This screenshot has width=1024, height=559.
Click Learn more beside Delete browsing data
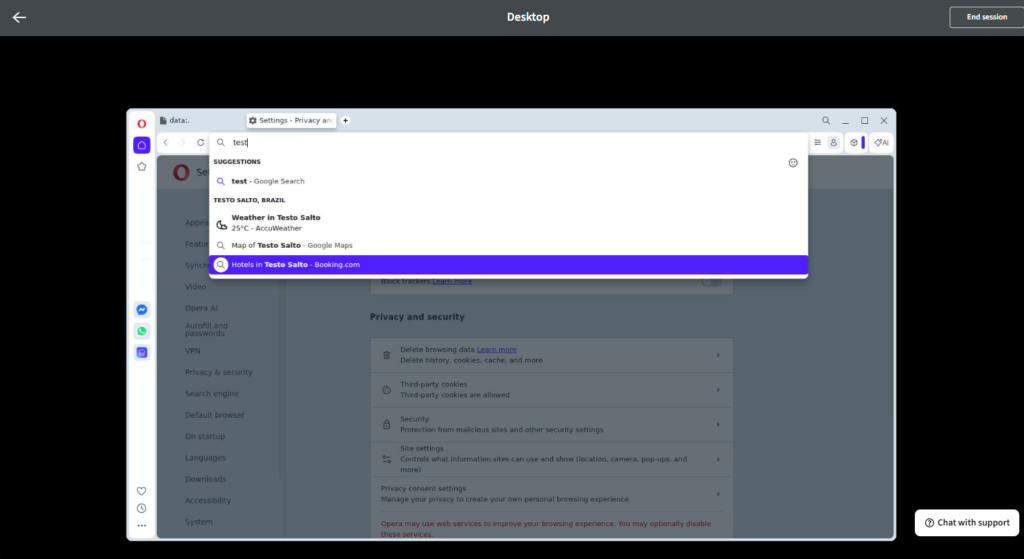pos(497,350)
